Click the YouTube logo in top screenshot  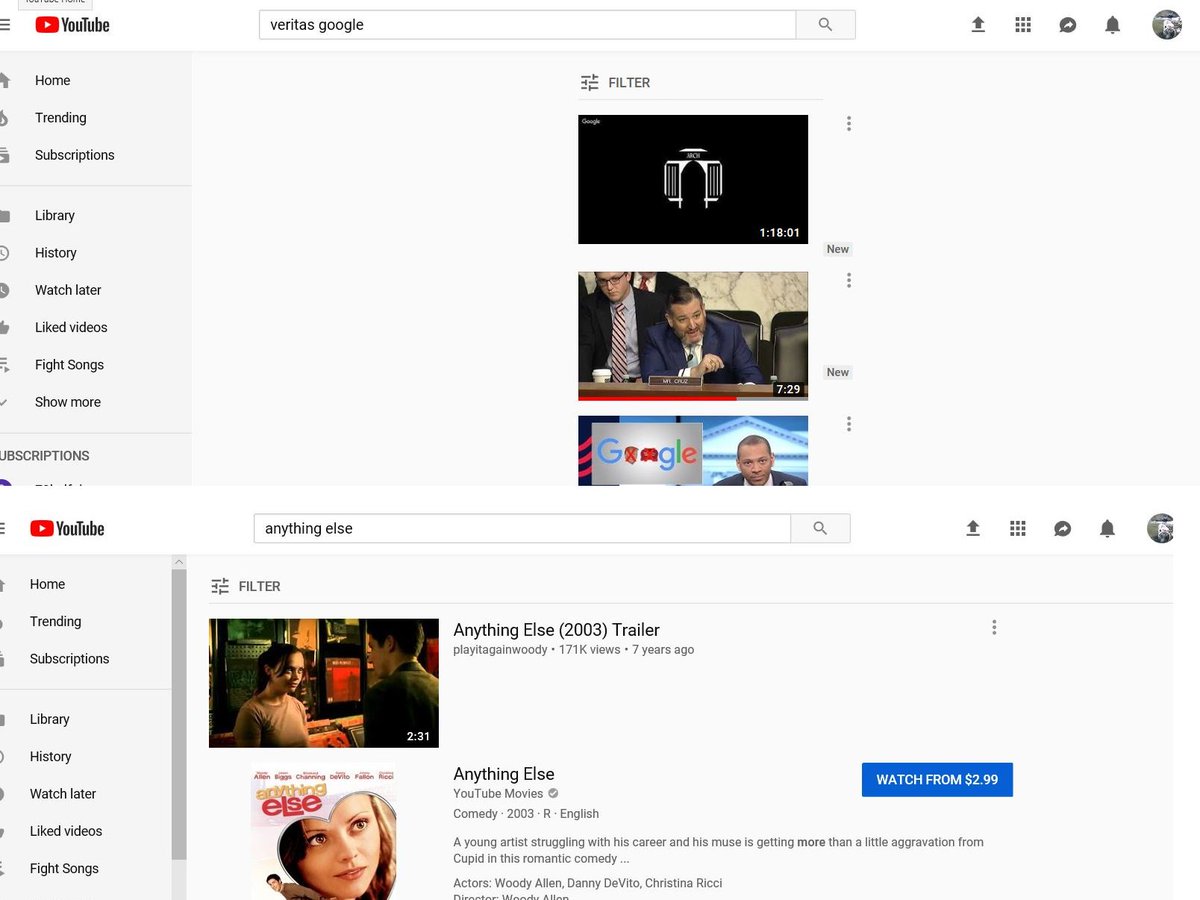72,25
